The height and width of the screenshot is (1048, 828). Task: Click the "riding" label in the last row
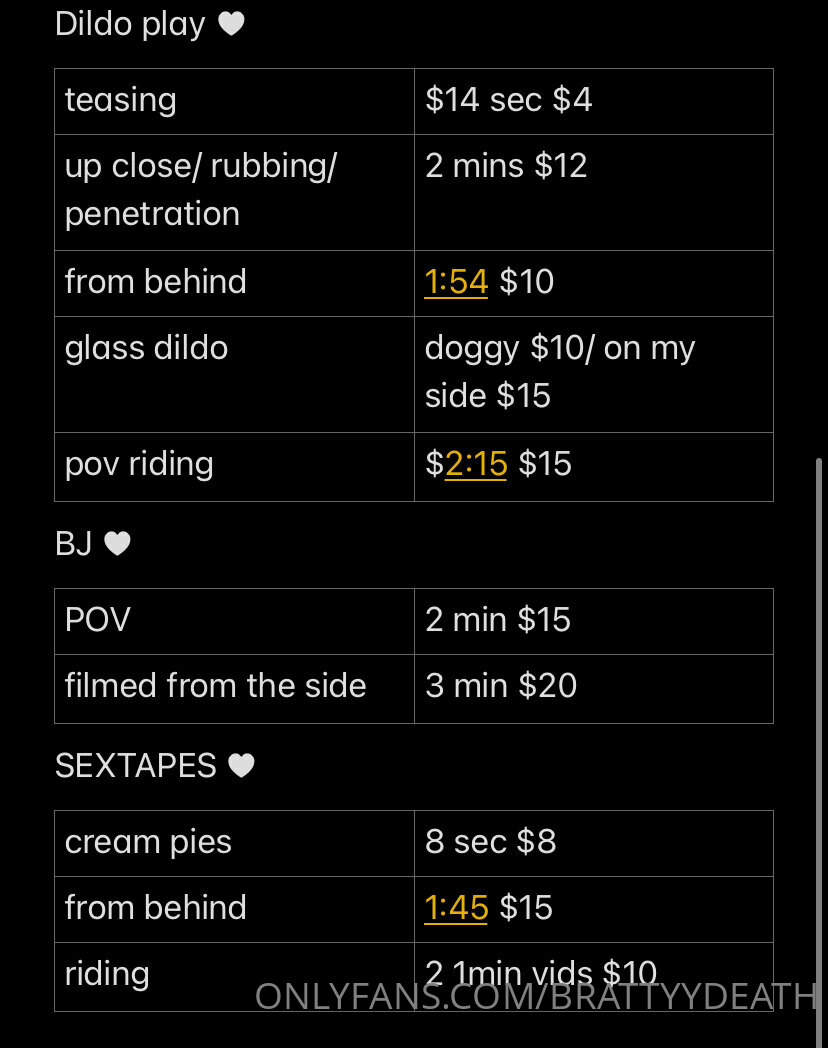click(x=107, y=974)
